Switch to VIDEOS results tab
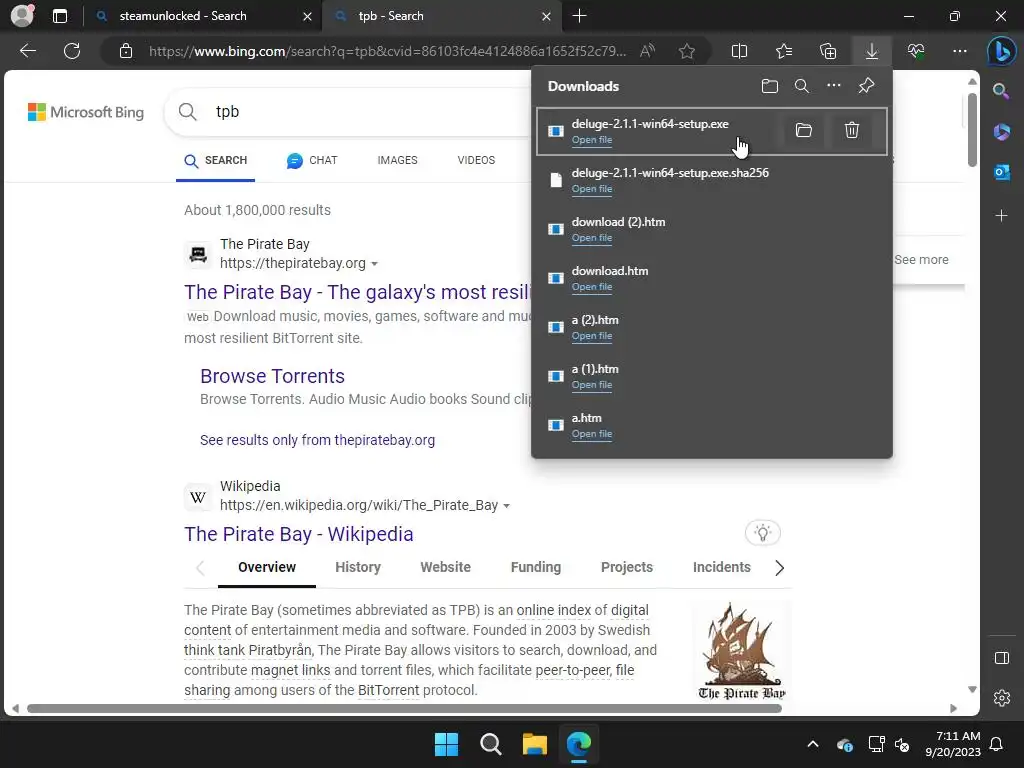 pos(476,161)
